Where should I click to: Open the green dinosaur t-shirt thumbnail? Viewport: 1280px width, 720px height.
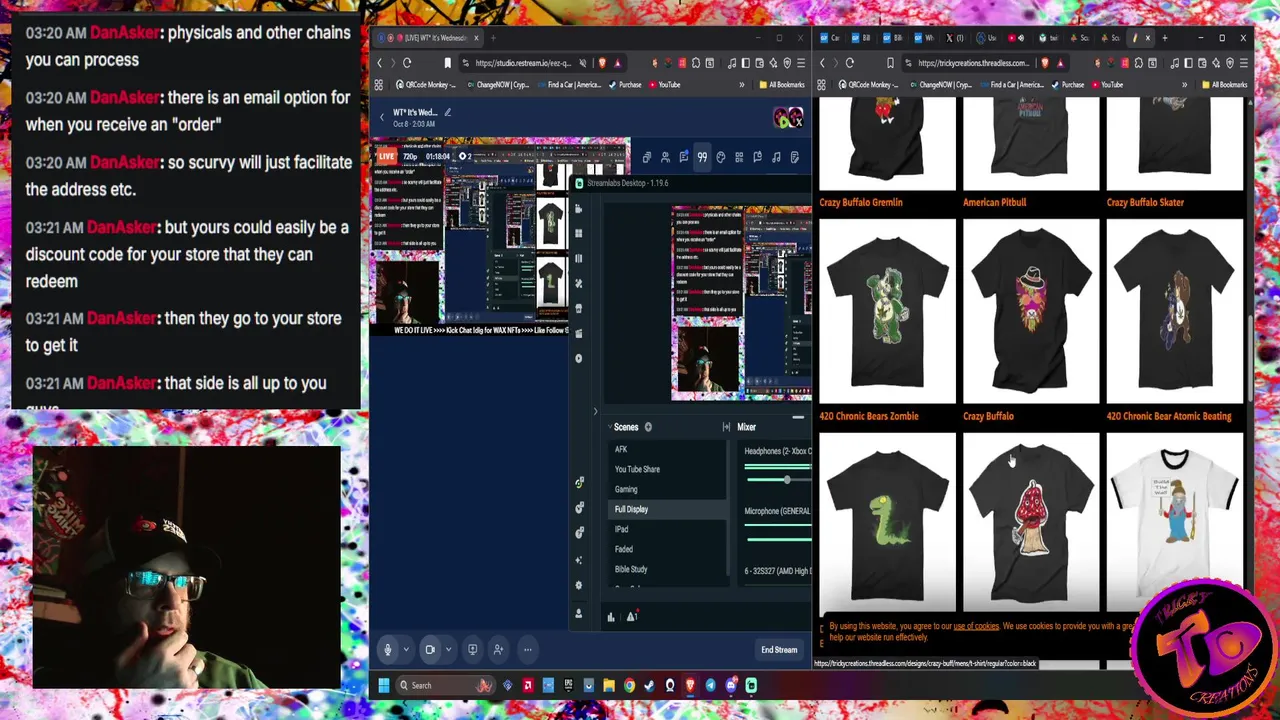click(887, 522)
